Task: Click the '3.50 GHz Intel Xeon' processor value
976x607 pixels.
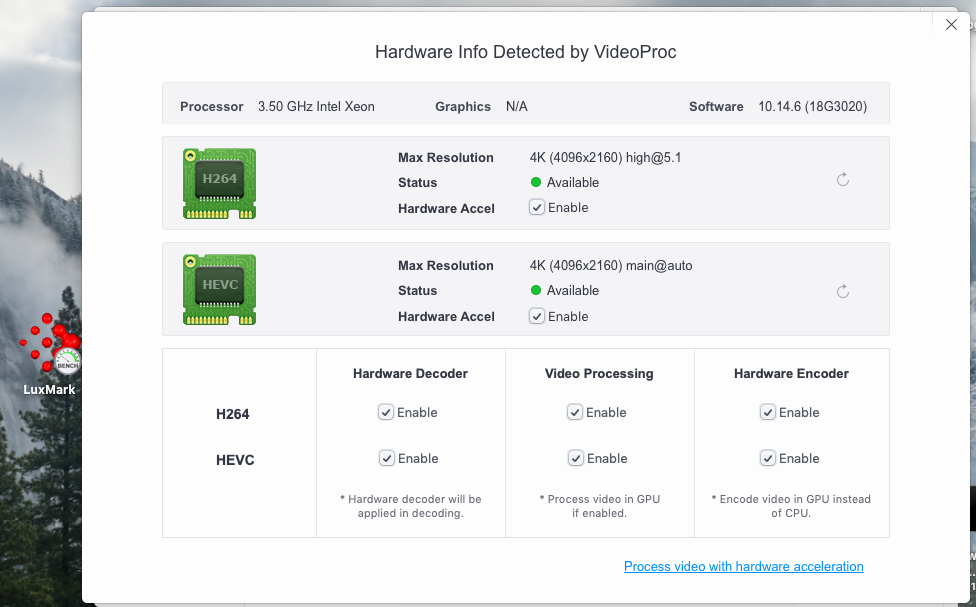Action: 316,106
